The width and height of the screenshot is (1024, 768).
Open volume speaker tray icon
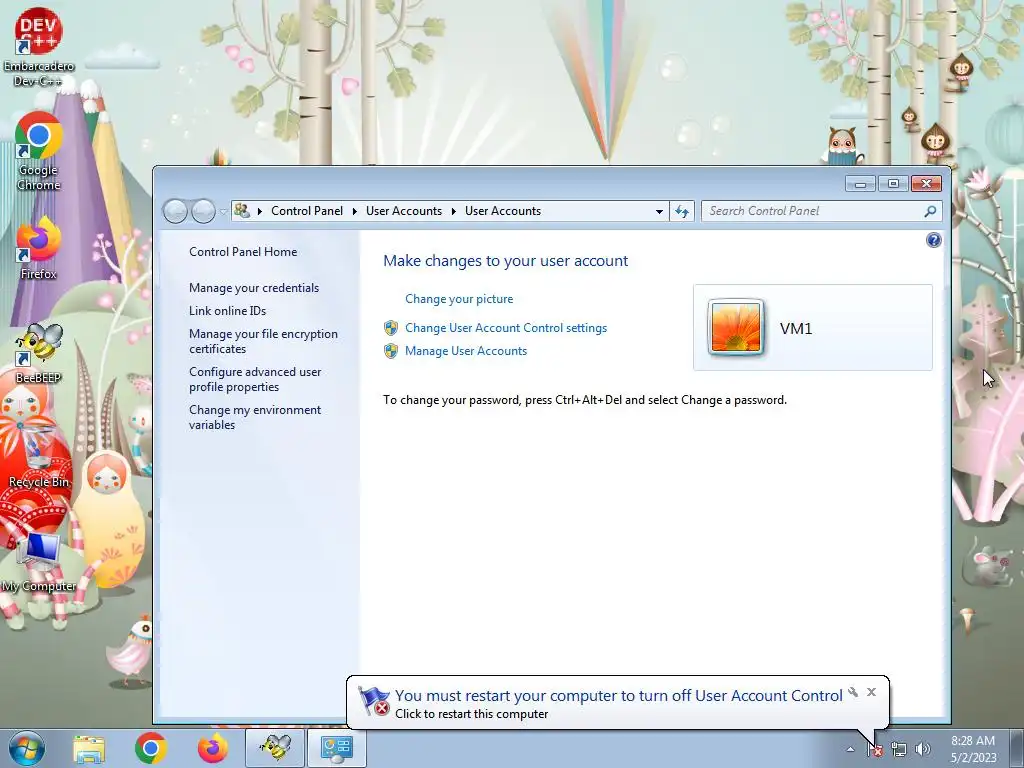[922, 750]
